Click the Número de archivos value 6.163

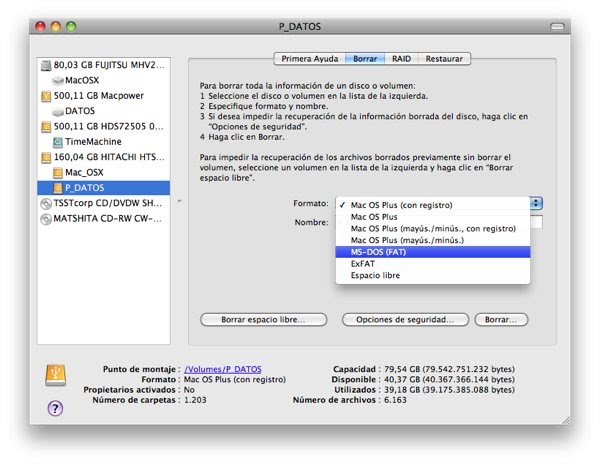[395, 400]
